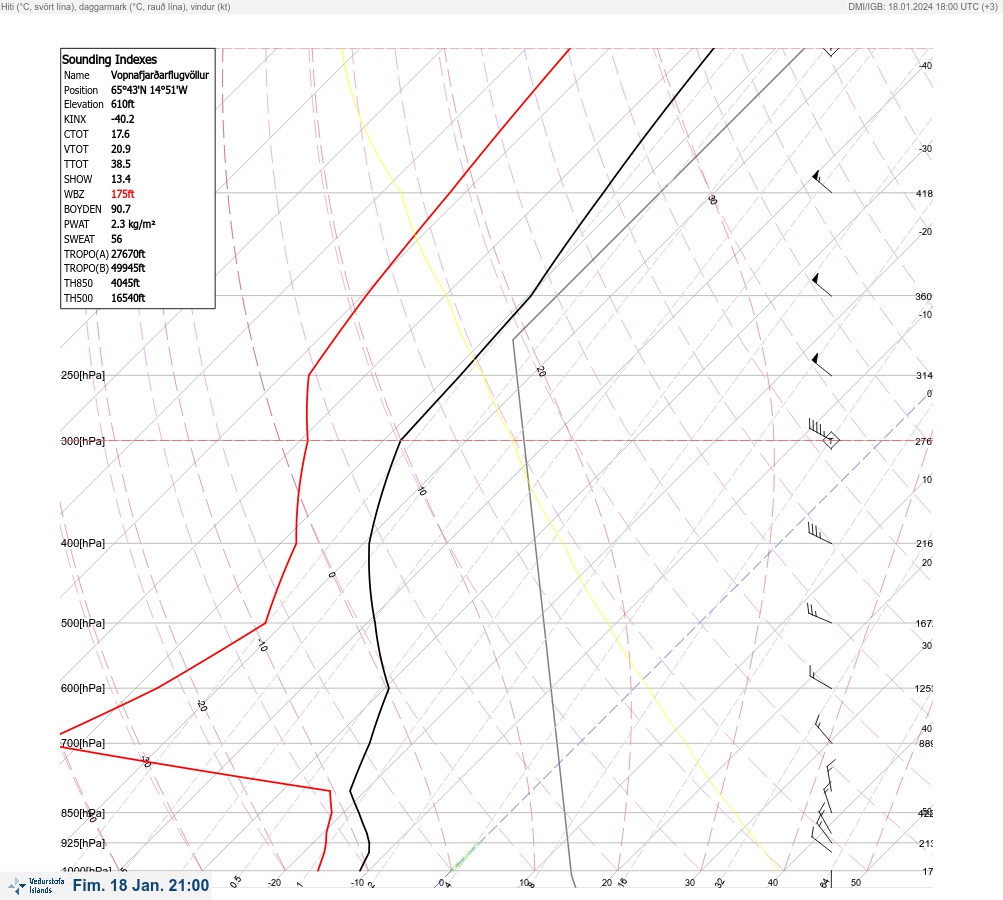Click the 314 height label on right axis
This screenshot has height=900, width=1003.
point(924,375)
